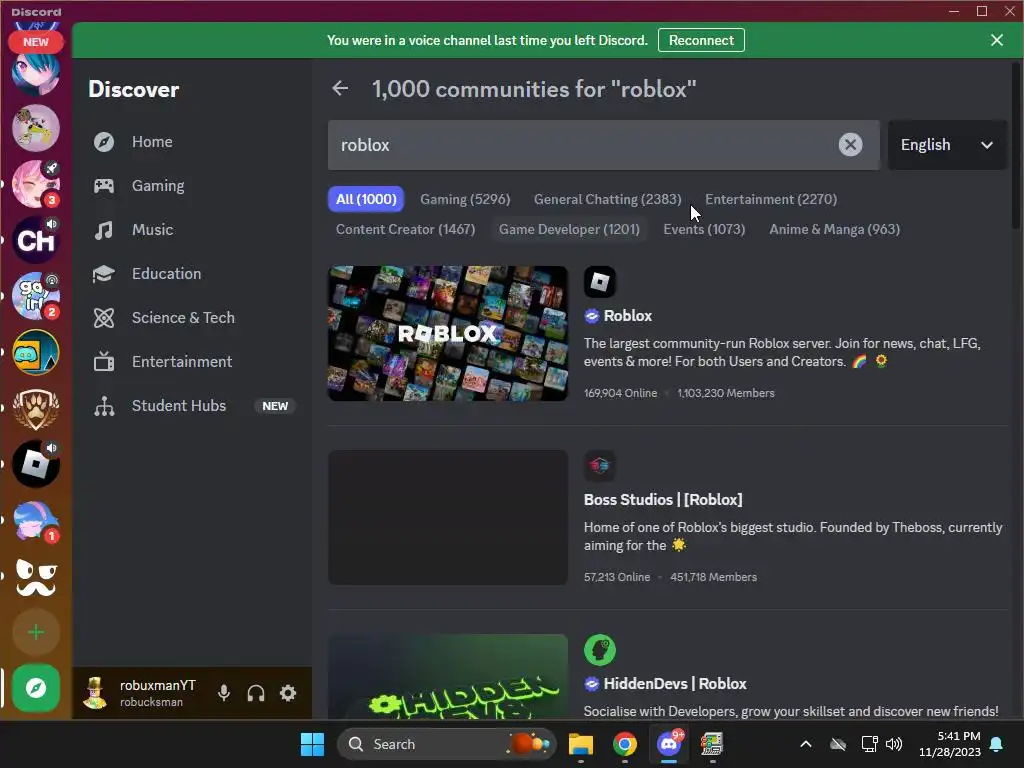The image size is (1024, 768).
Task: Open the CH server icon
Action: 36,240
